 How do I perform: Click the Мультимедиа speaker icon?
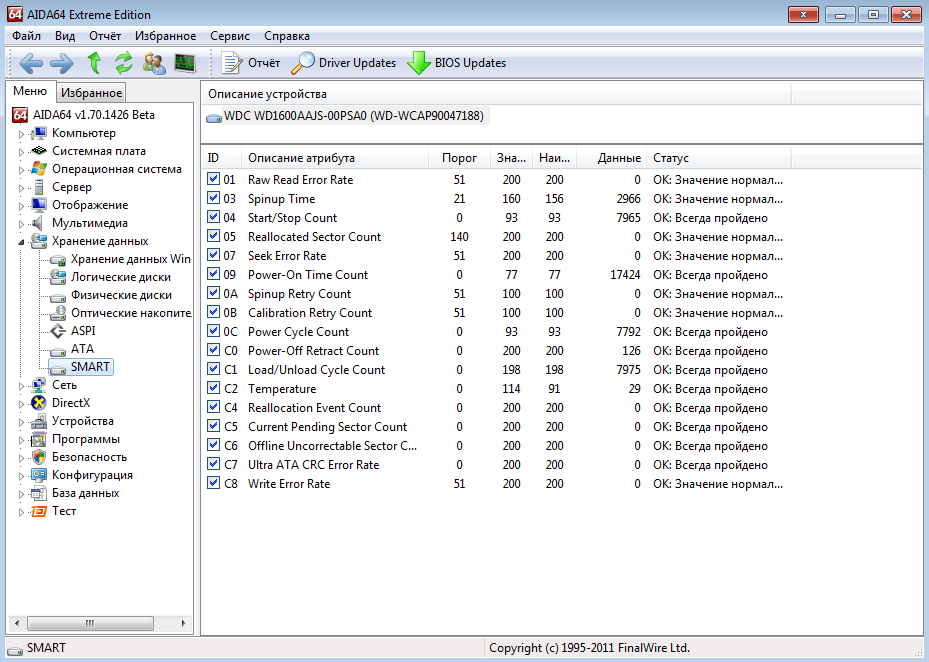38,223
